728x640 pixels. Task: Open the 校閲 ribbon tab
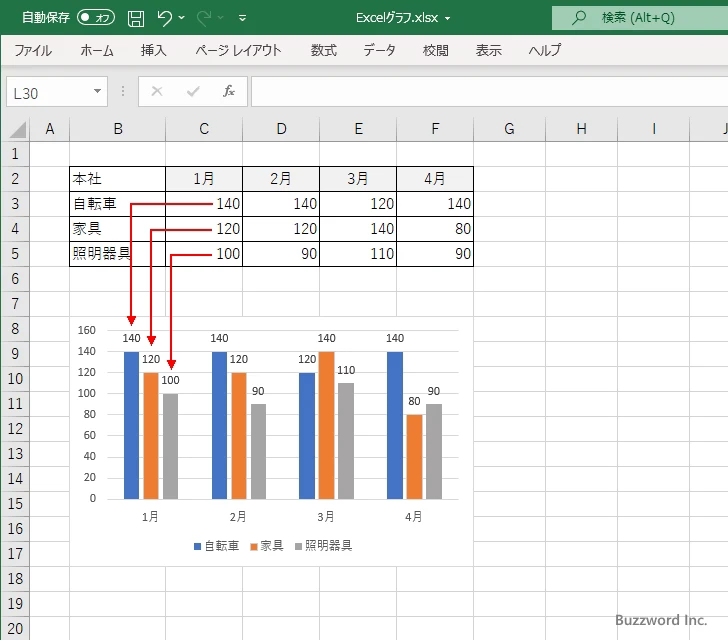pos(436,50)
